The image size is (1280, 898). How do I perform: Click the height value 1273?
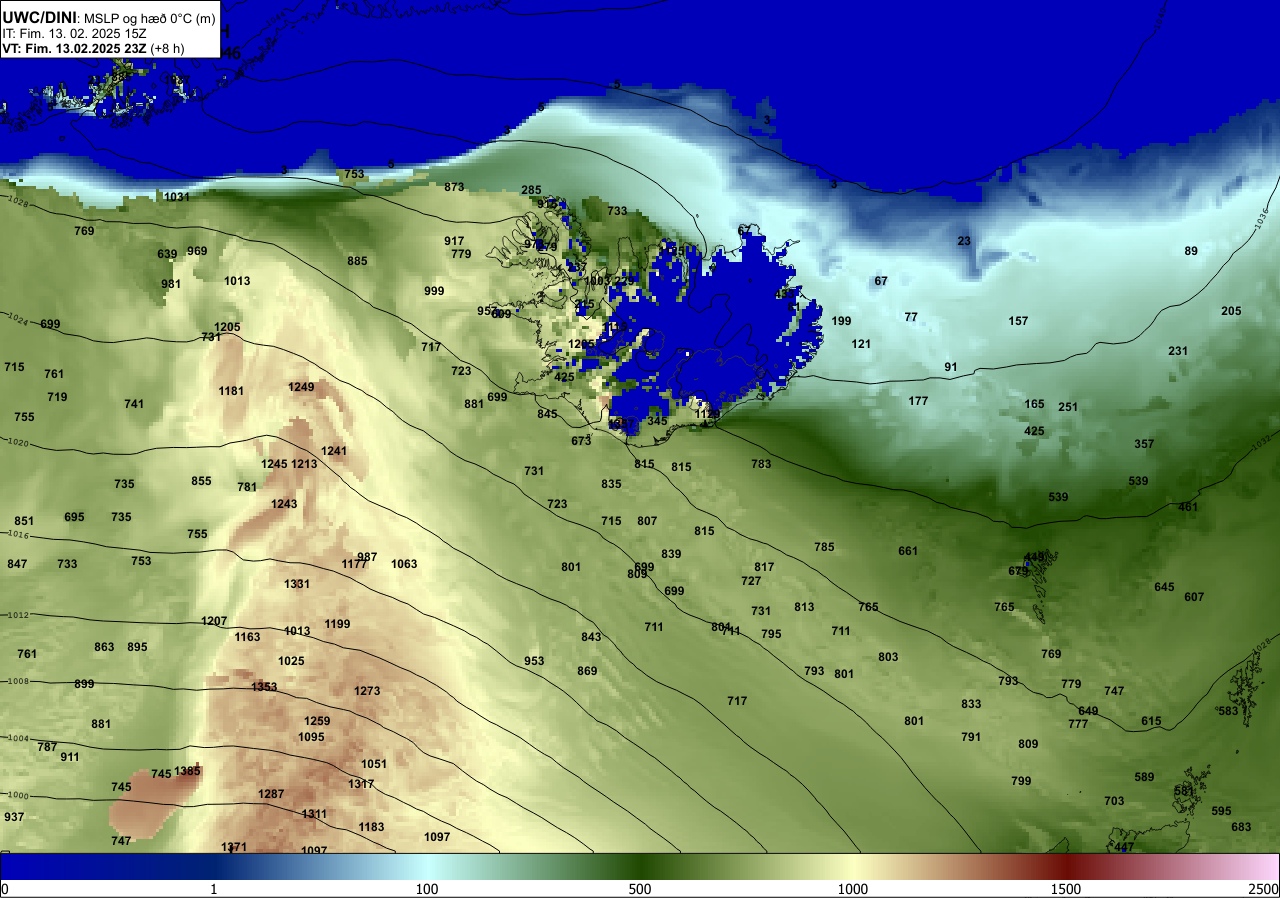[367, 691]
